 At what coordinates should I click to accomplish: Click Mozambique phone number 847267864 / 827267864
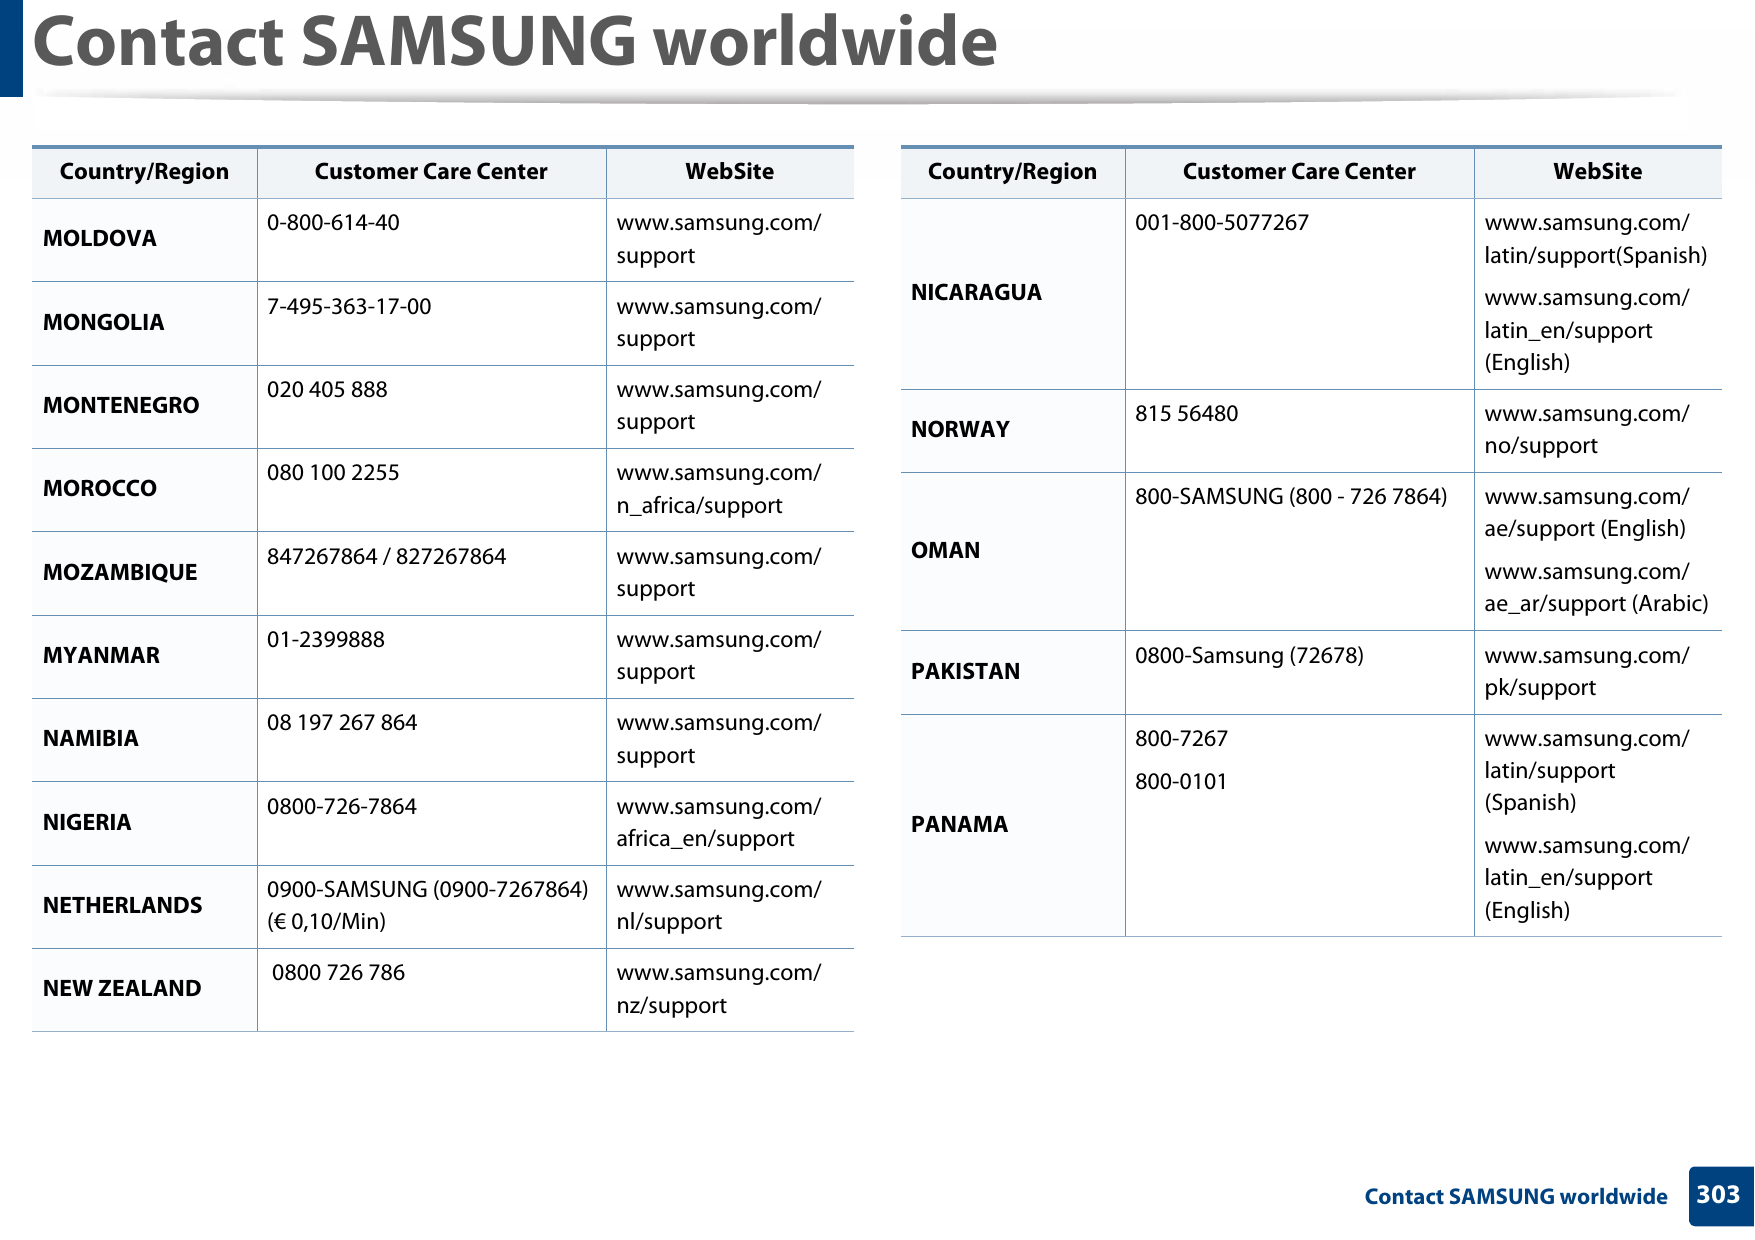click(387, 557)
